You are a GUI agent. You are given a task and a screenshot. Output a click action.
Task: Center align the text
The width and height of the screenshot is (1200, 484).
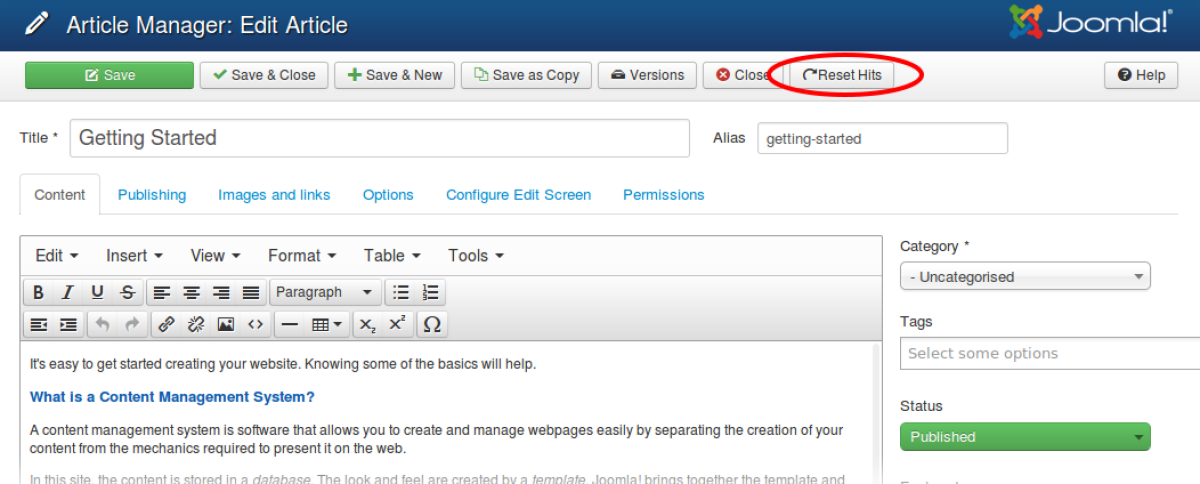click(191, 293)
